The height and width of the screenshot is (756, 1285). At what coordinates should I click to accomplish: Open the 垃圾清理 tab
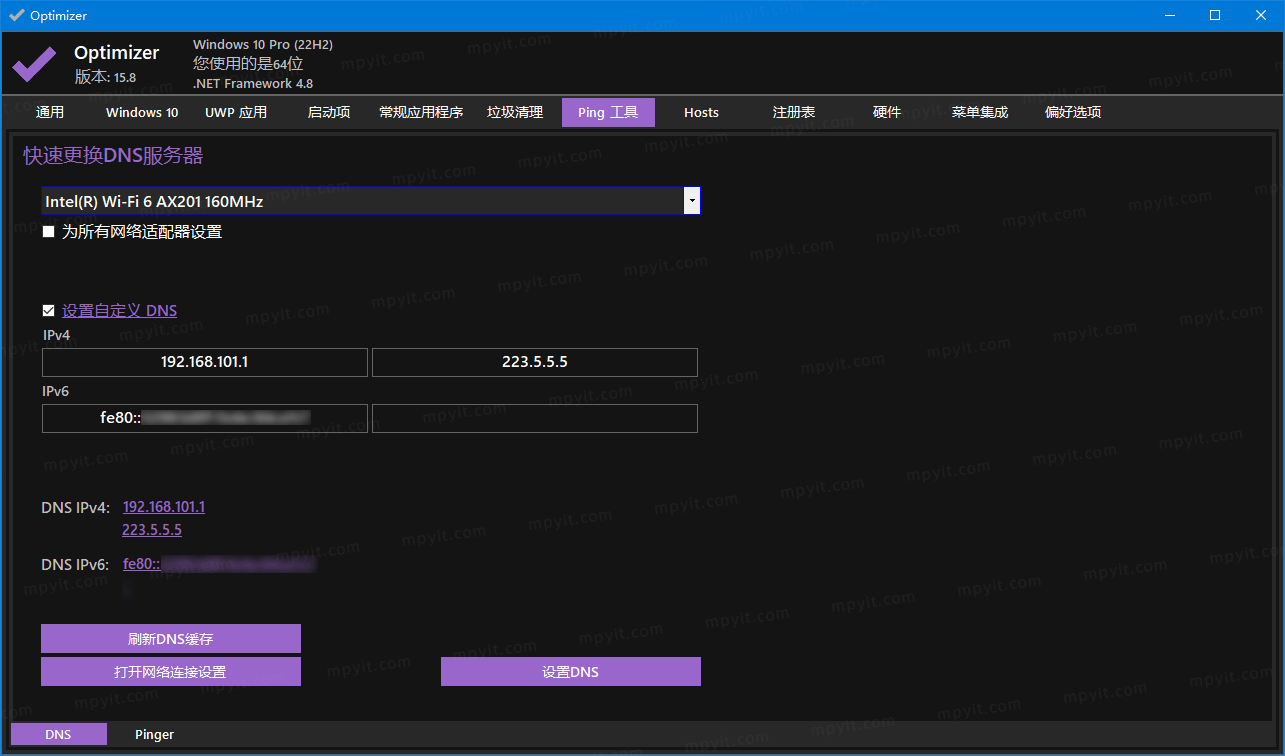click(x=515, y=112)
